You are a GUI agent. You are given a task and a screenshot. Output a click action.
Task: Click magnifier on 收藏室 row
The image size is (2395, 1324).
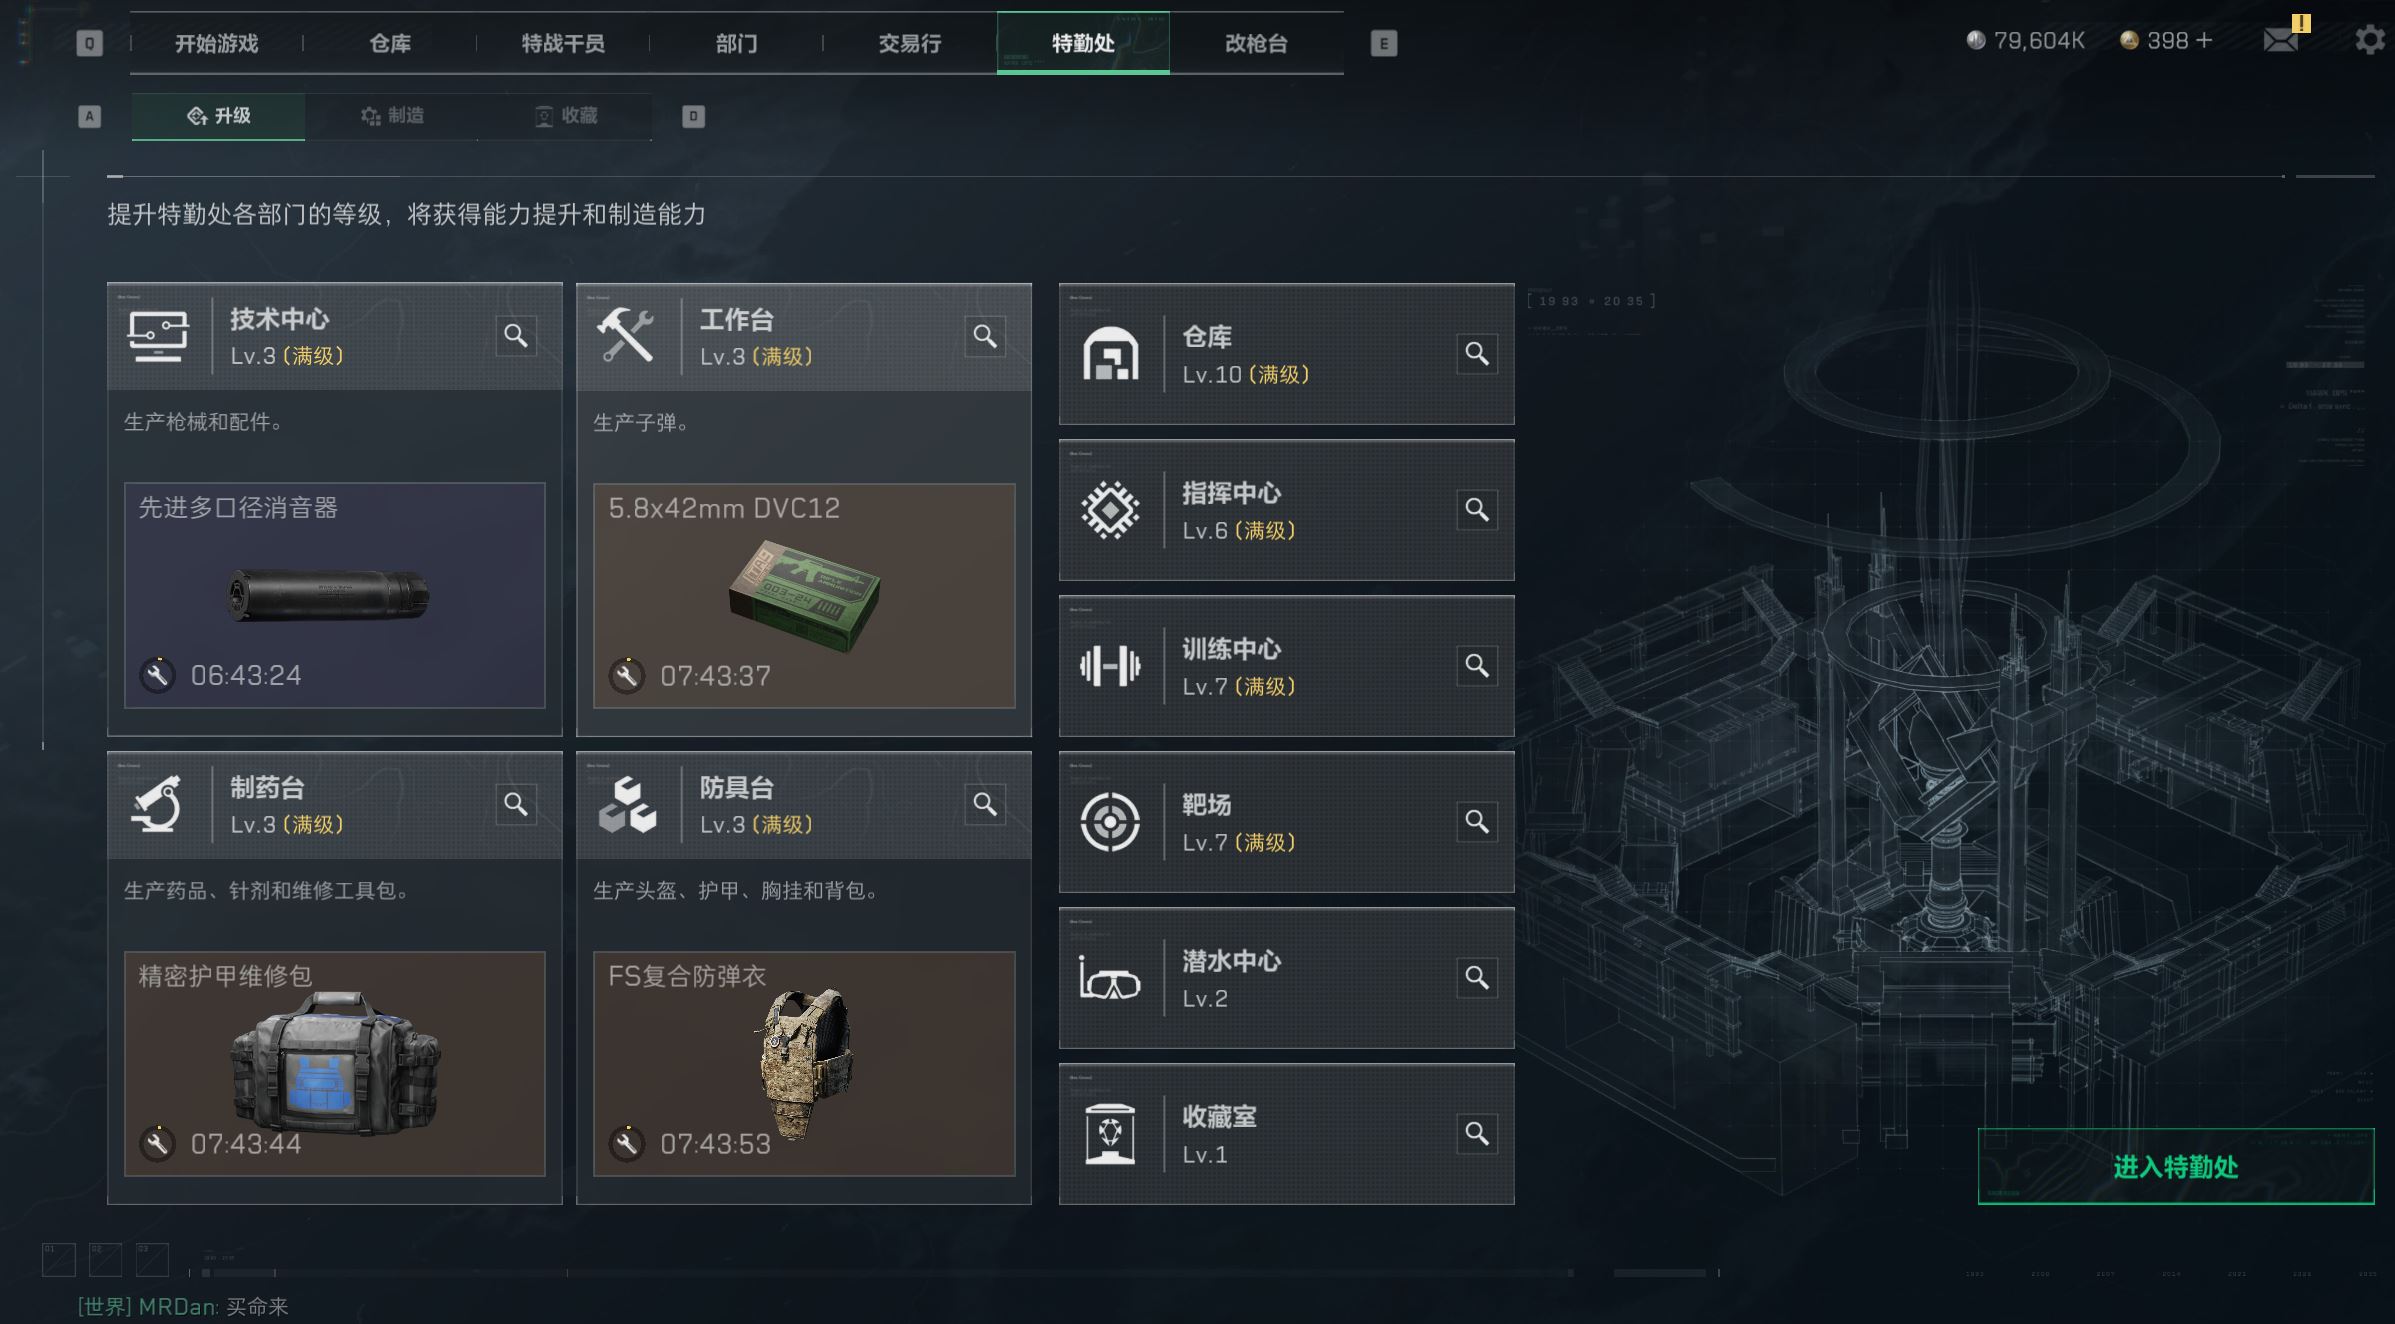(1477, 1134)
